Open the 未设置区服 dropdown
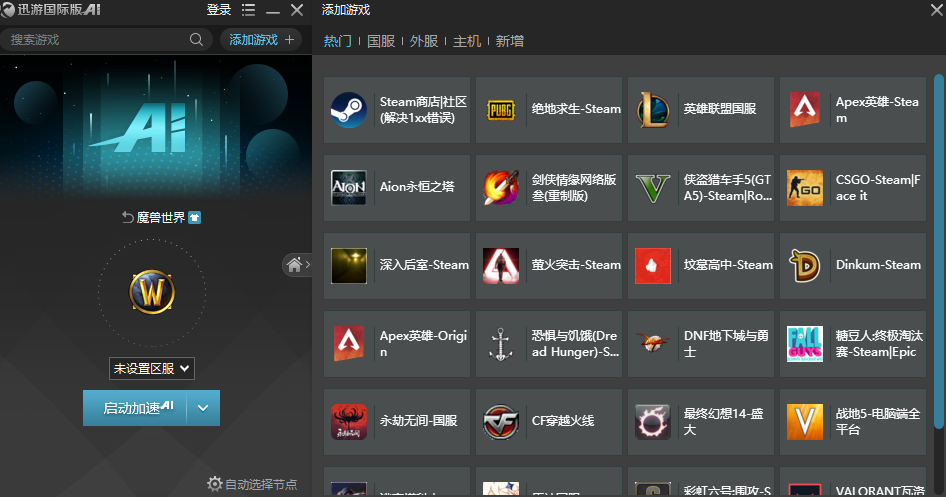946x497 pixels. pyautogui.click(x=151, y=369)
